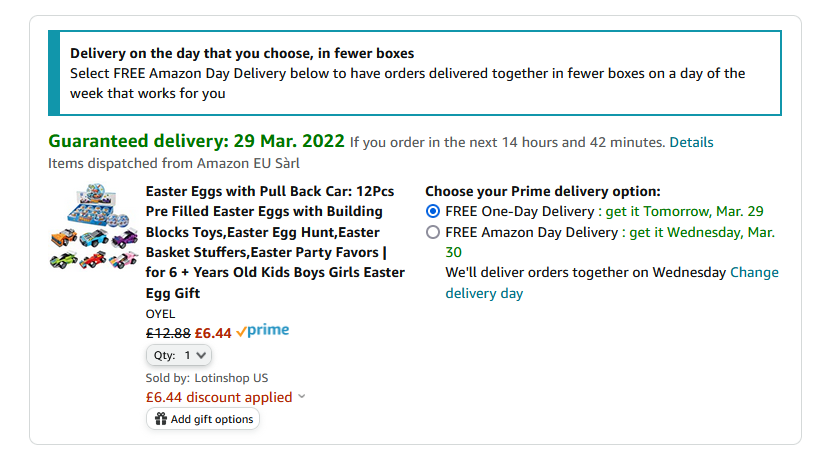Click the Add gift options button
The height and width of the screenshot is (455, 821).
click(203, 419)
